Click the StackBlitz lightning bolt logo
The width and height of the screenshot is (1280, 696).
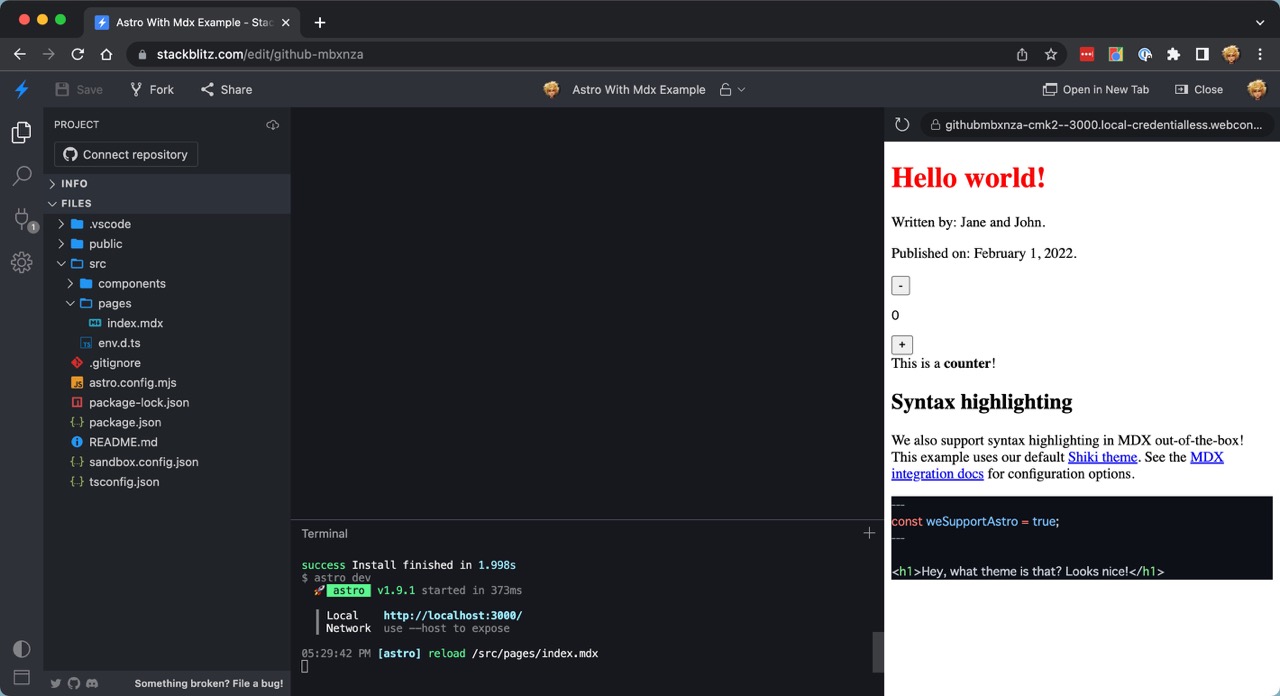[21, 90]
